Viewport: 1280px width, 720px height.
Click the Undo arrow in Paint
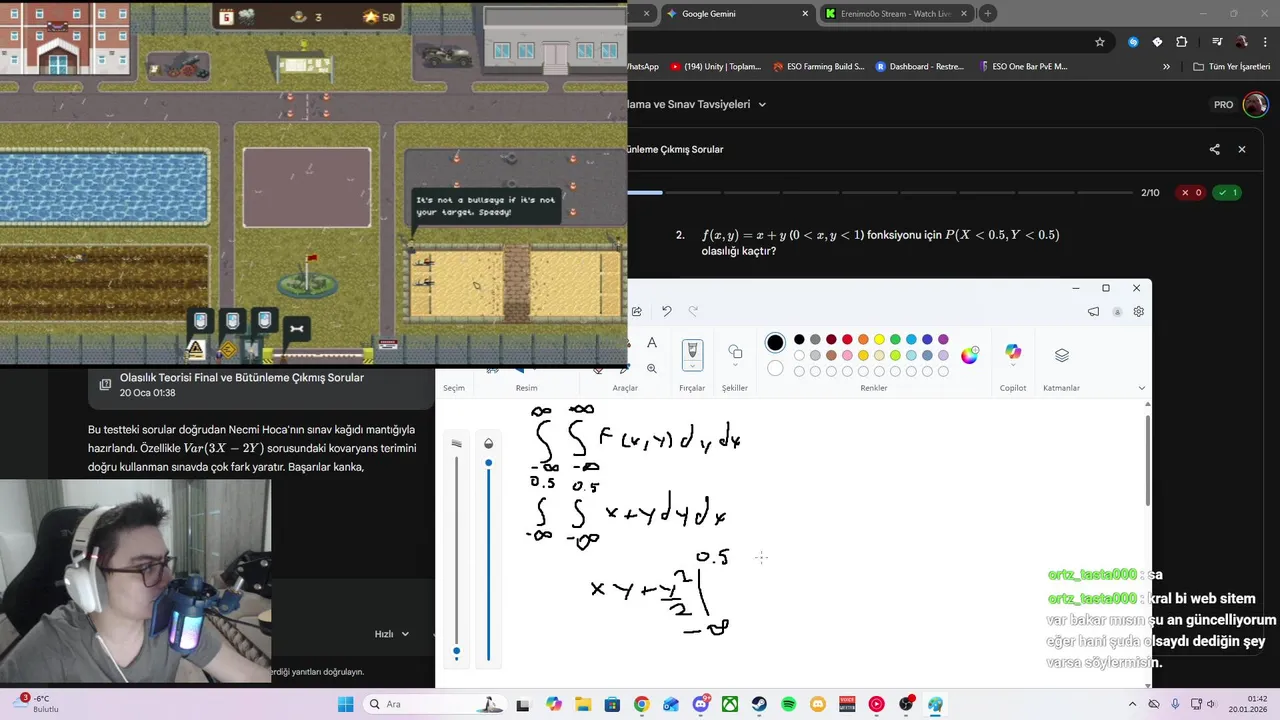point(666,312)
